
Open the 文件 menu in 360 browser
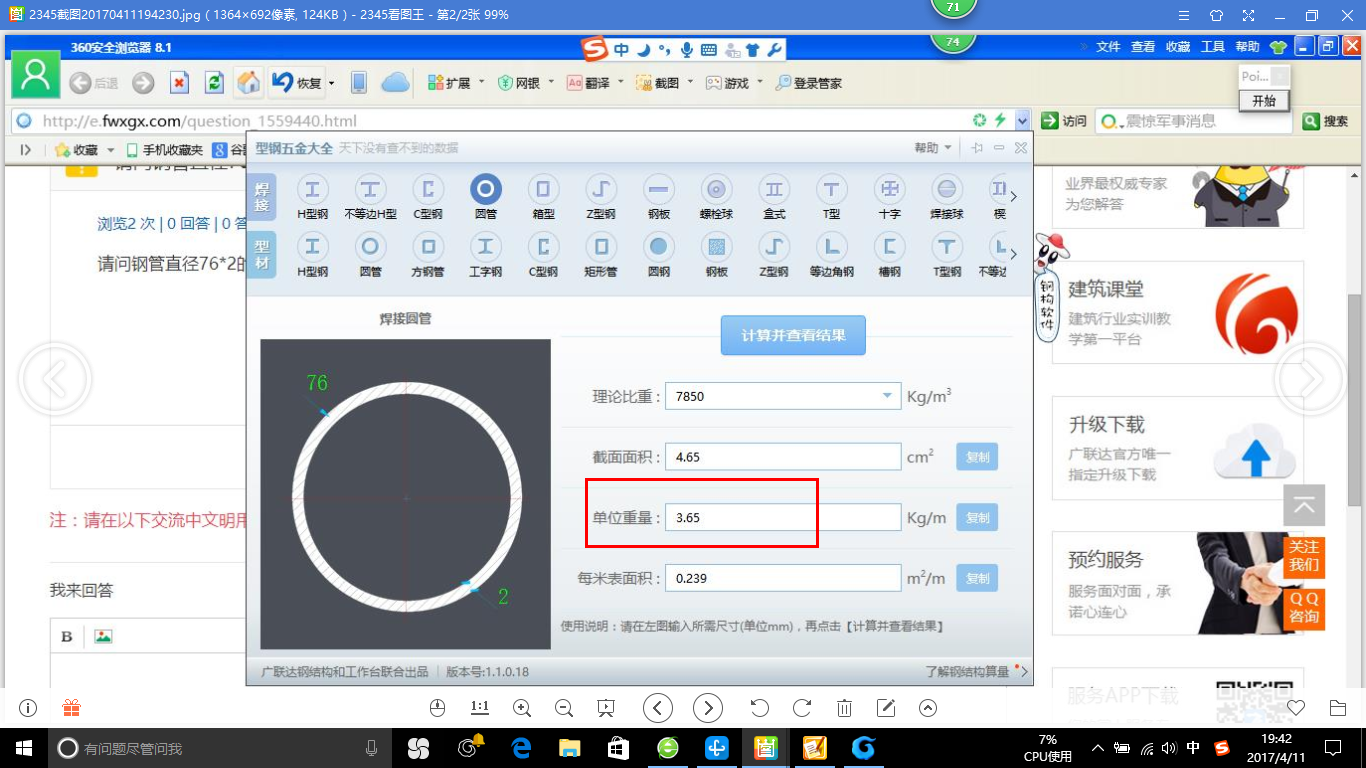point(1108,47)
